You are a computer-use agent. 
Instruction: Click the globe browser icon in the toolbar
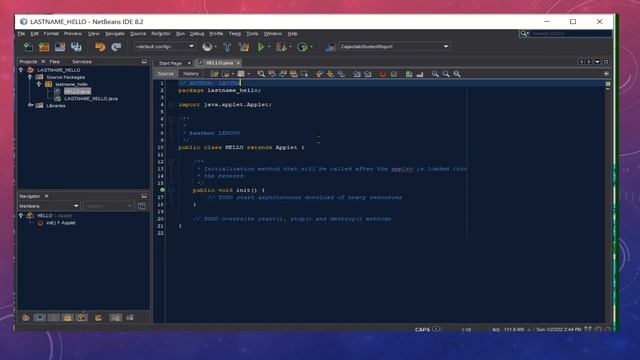tap(207, 47)
